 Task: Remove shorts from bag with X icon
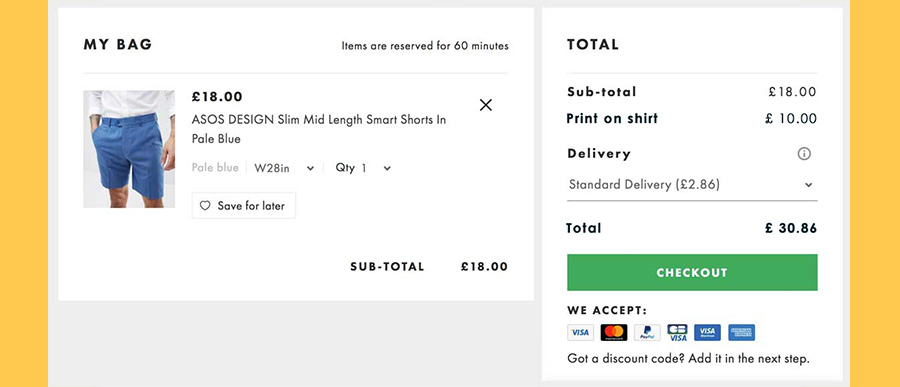pyautogui.click(x=486, y=105)
